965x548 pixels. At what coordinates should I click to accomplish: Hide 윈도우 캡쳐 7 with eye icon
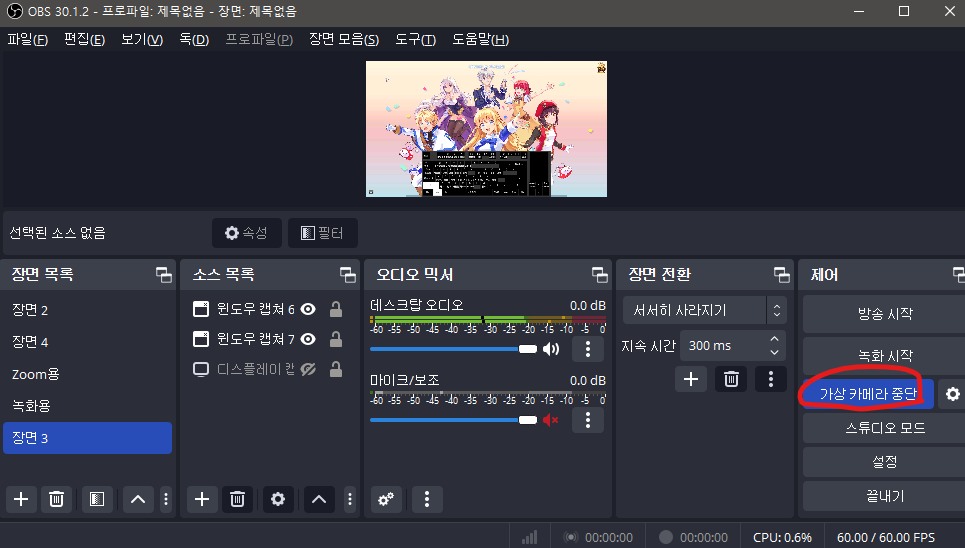pos(308,339)
